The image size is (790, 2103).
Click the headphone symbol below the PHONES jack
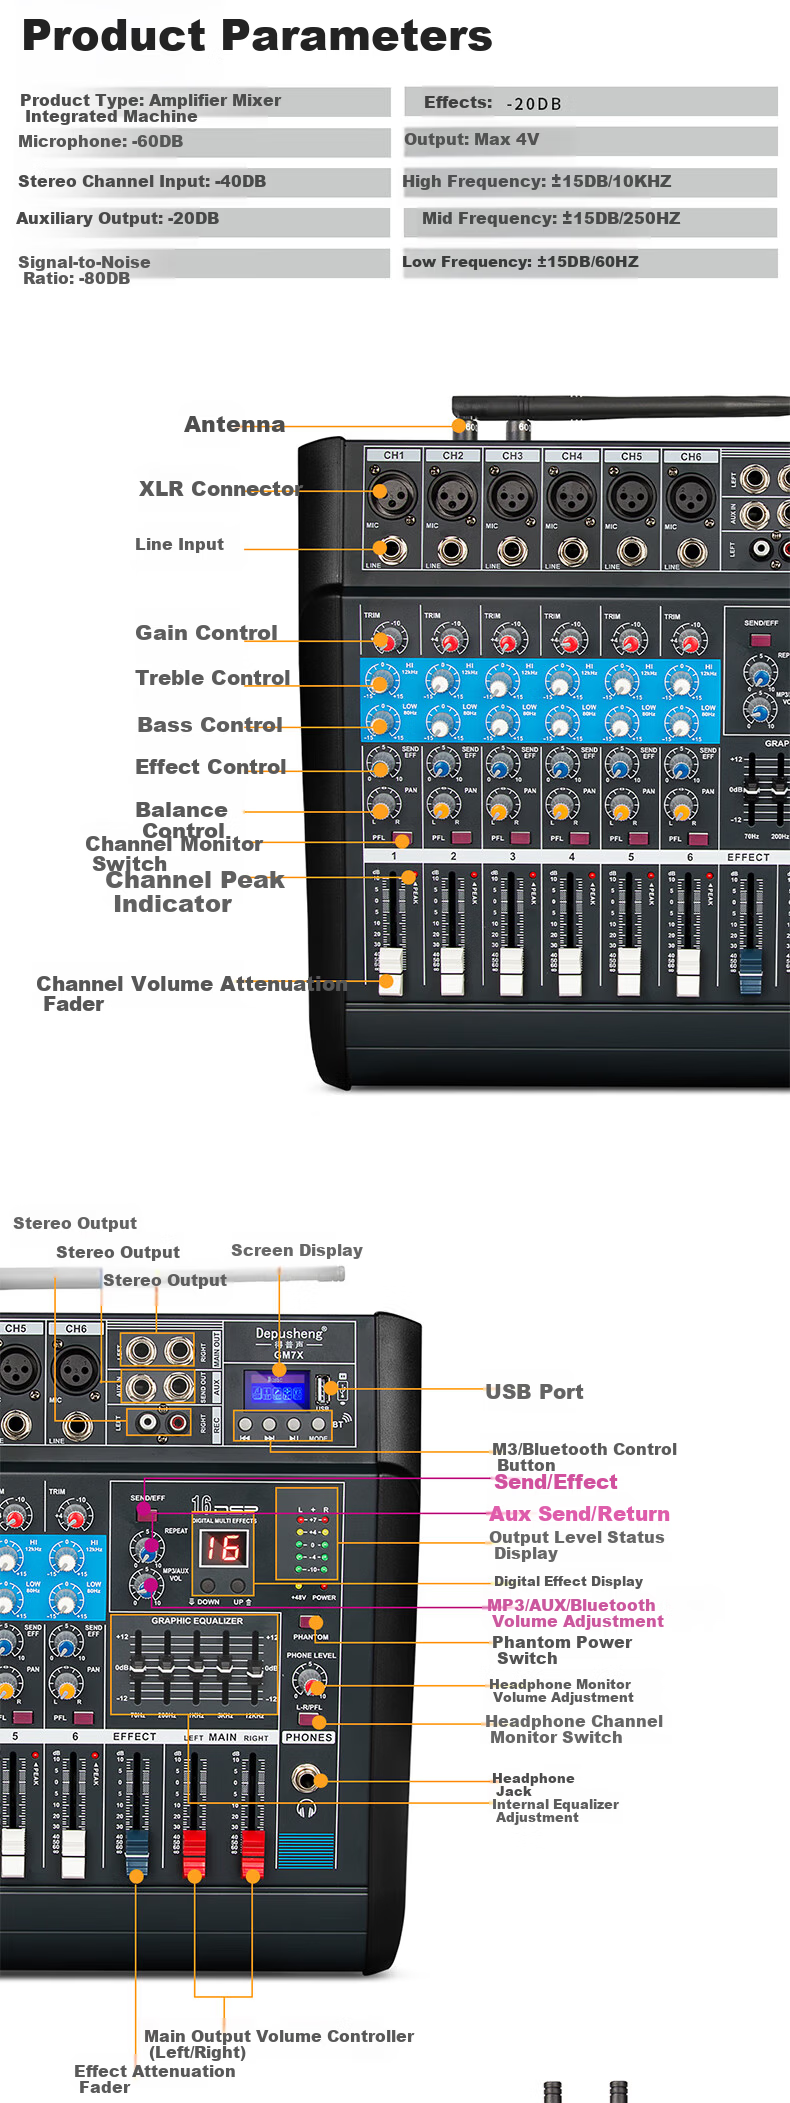pos(307,1809)
